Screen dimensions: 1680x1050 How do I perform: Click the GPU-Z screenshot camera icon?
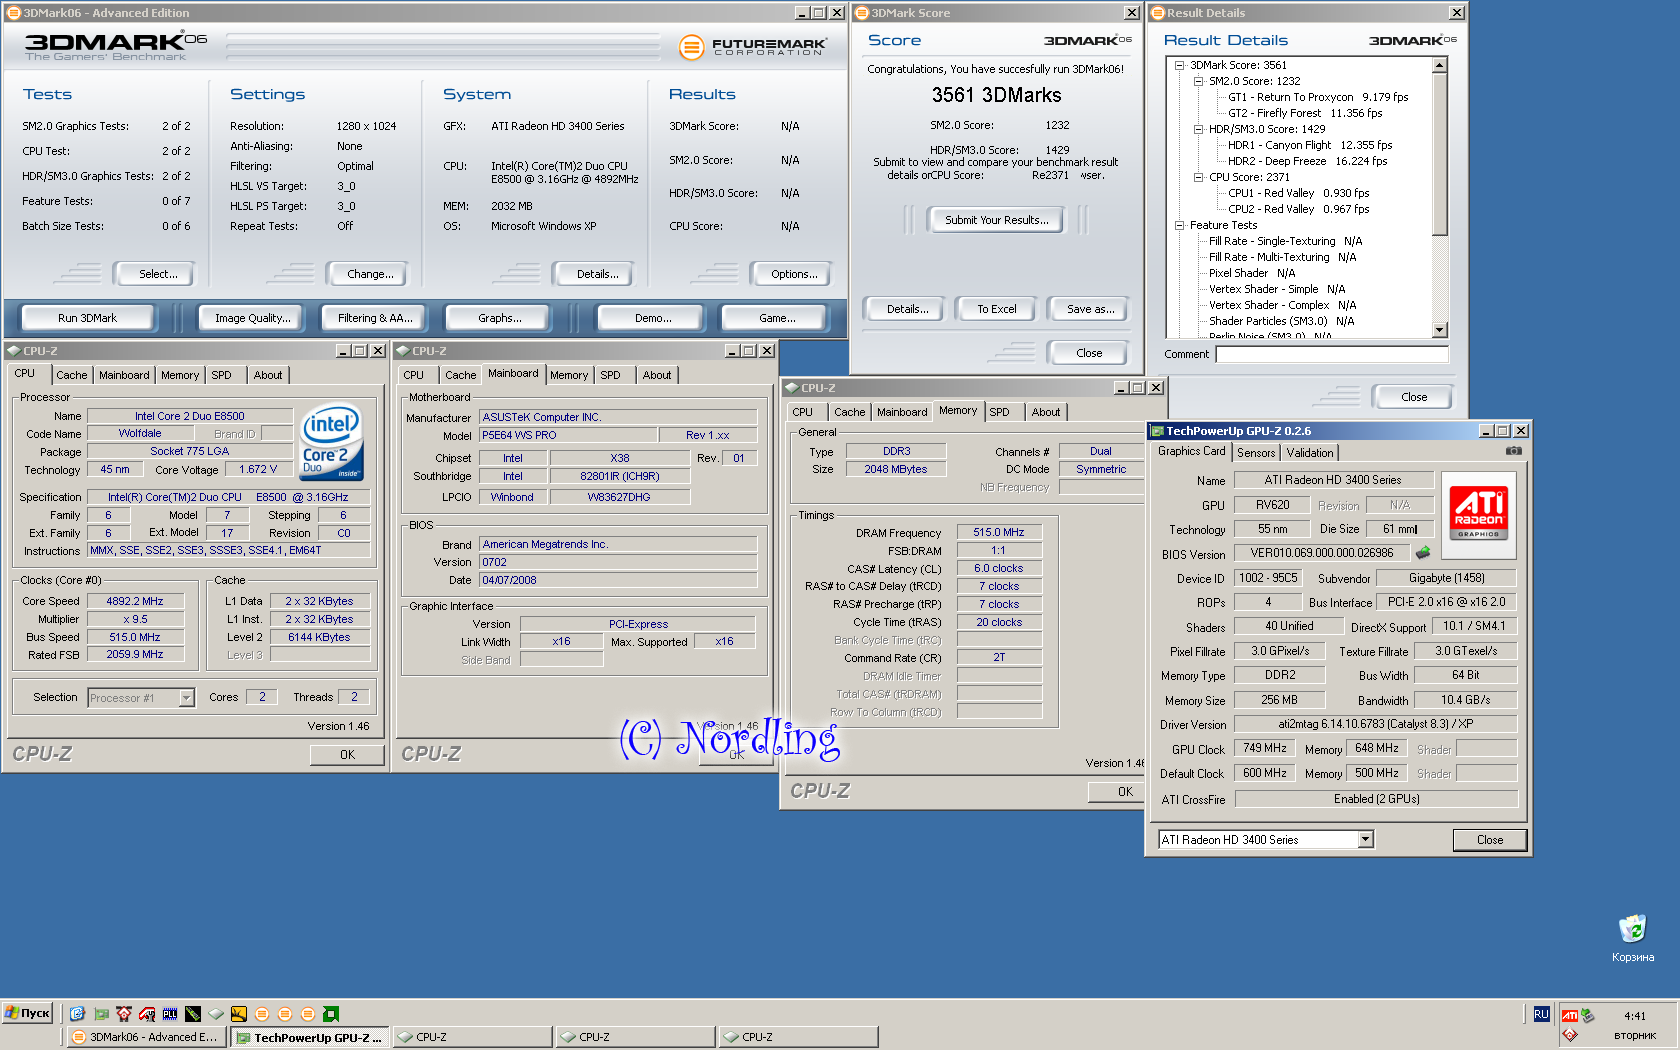tap(1514, 451)
